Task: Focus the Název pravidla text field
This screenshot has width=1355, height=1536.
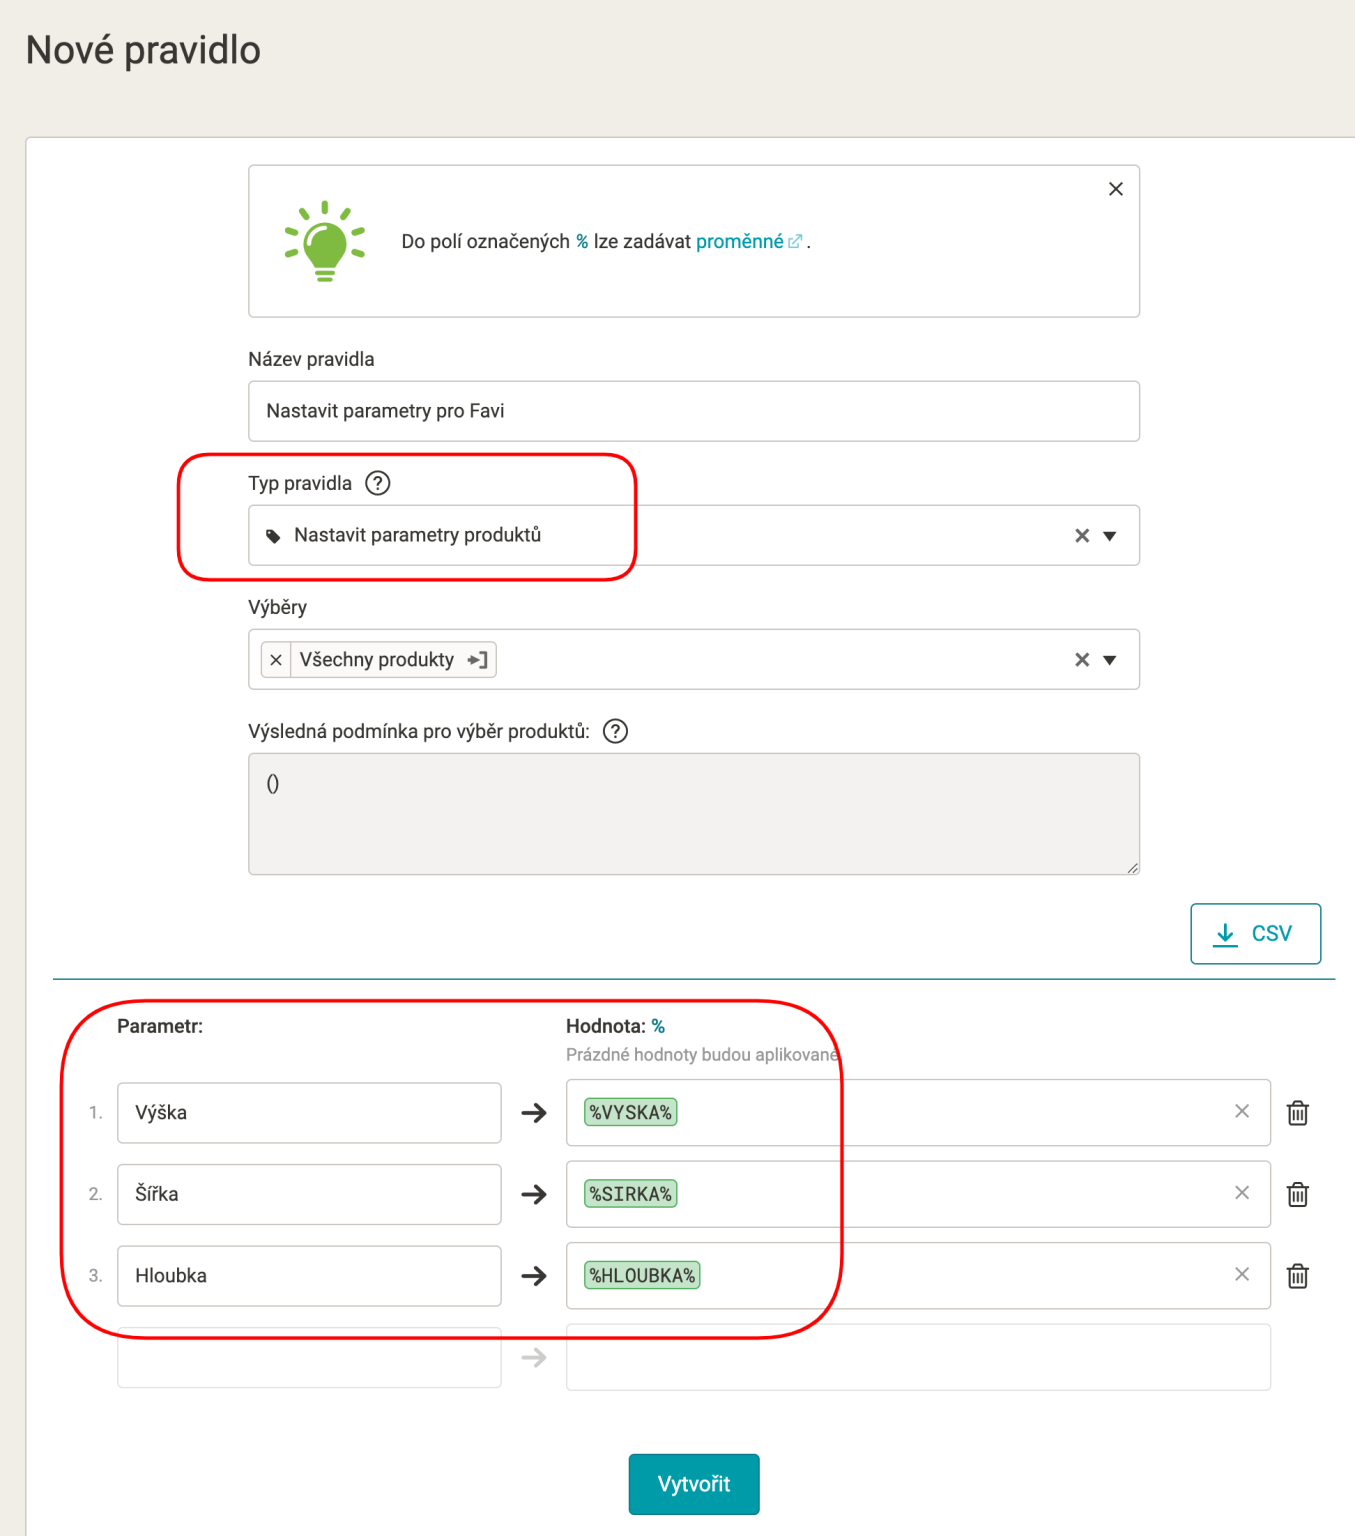Action: click(x=693, y=411)
